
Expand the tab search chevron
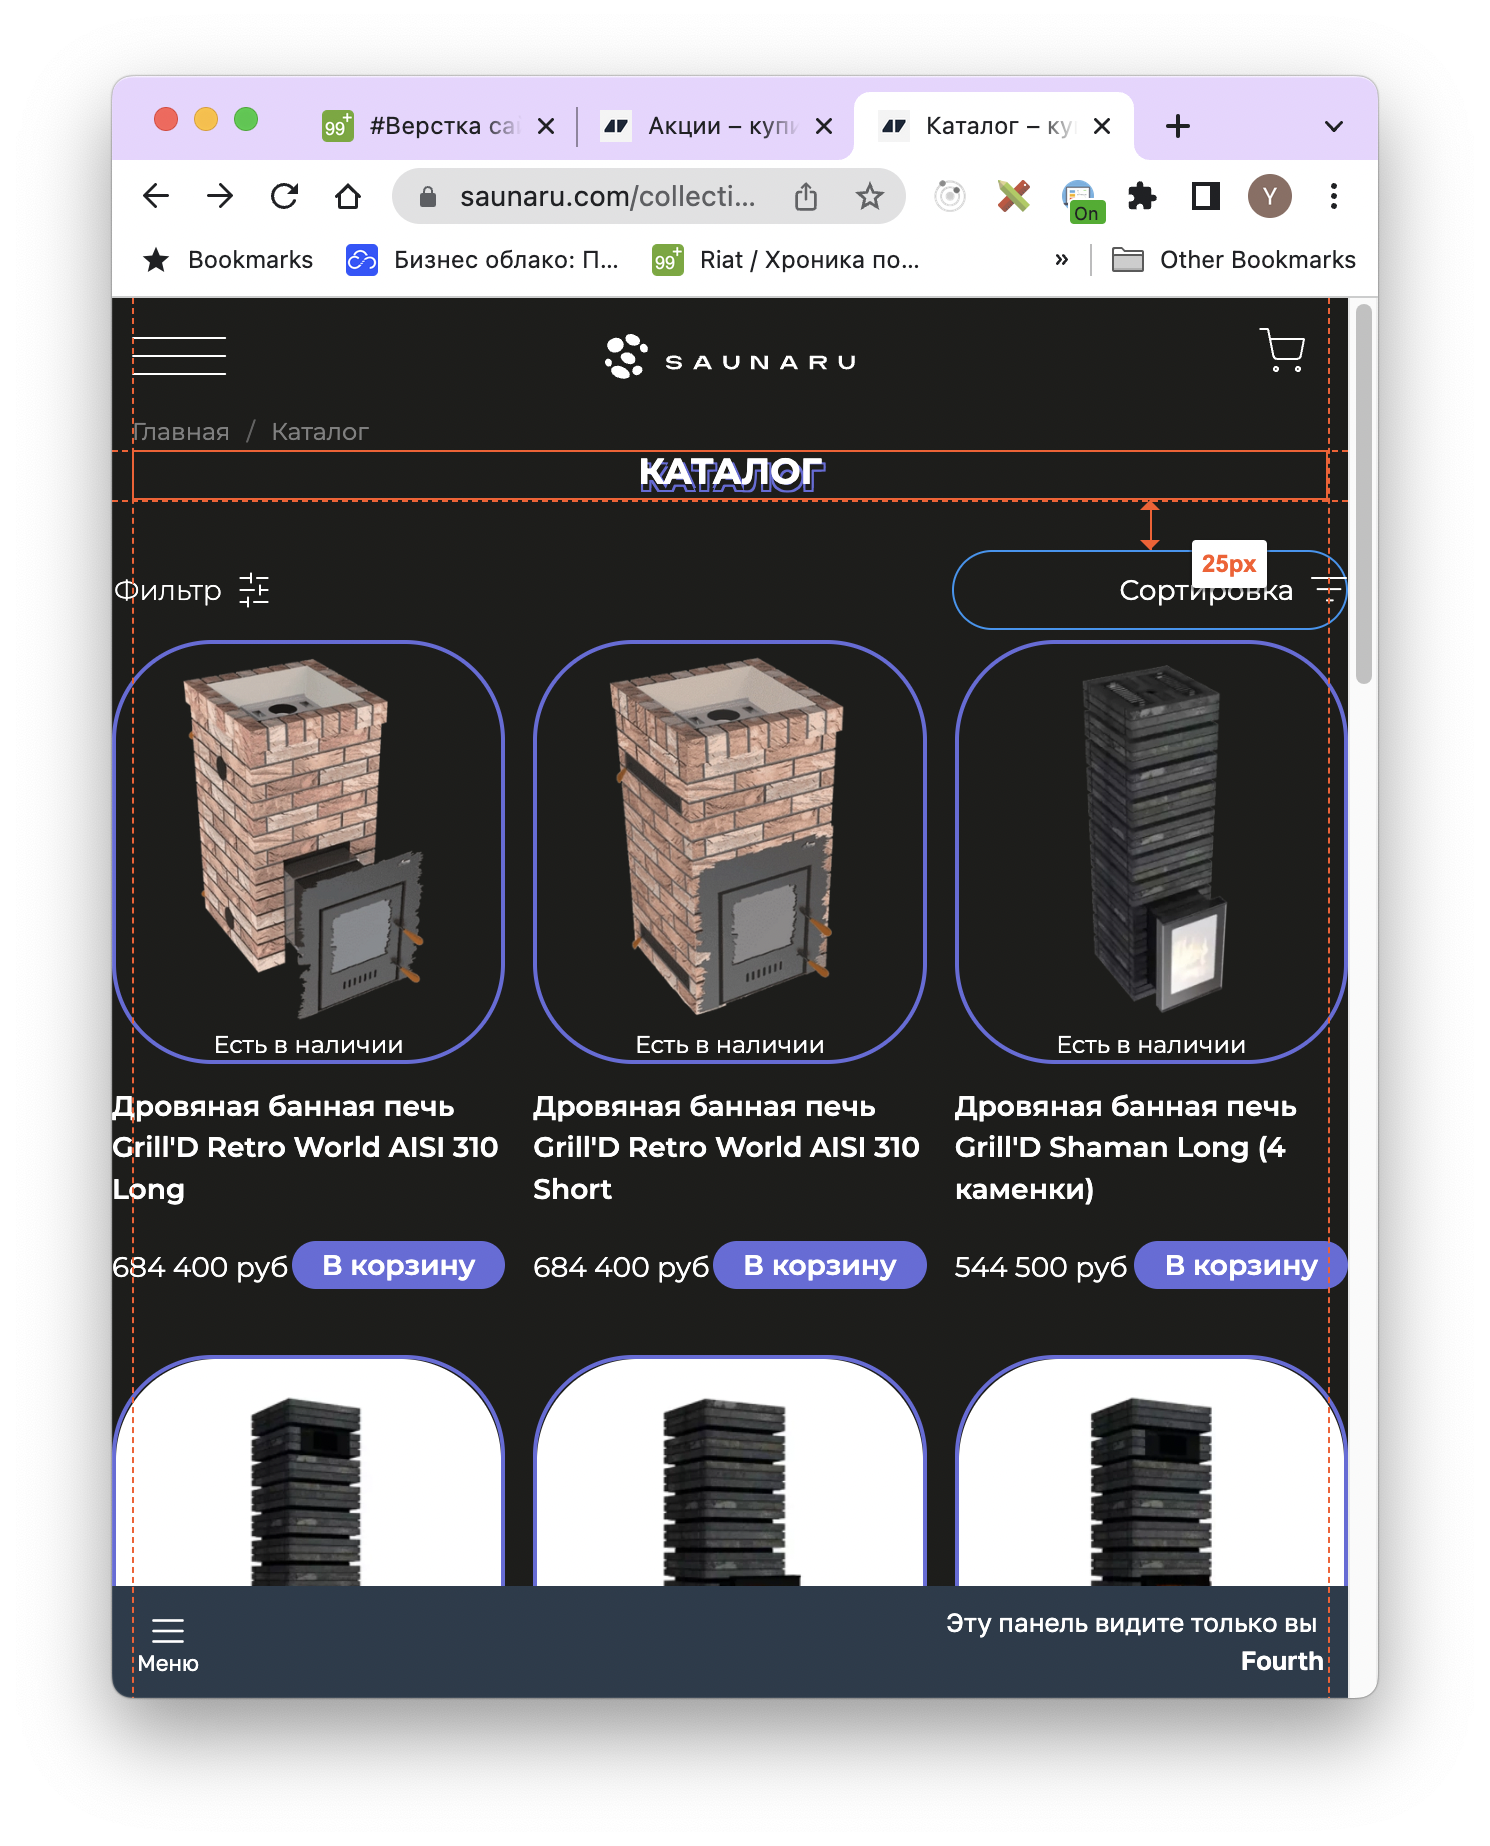click(x=1334, y=126)
